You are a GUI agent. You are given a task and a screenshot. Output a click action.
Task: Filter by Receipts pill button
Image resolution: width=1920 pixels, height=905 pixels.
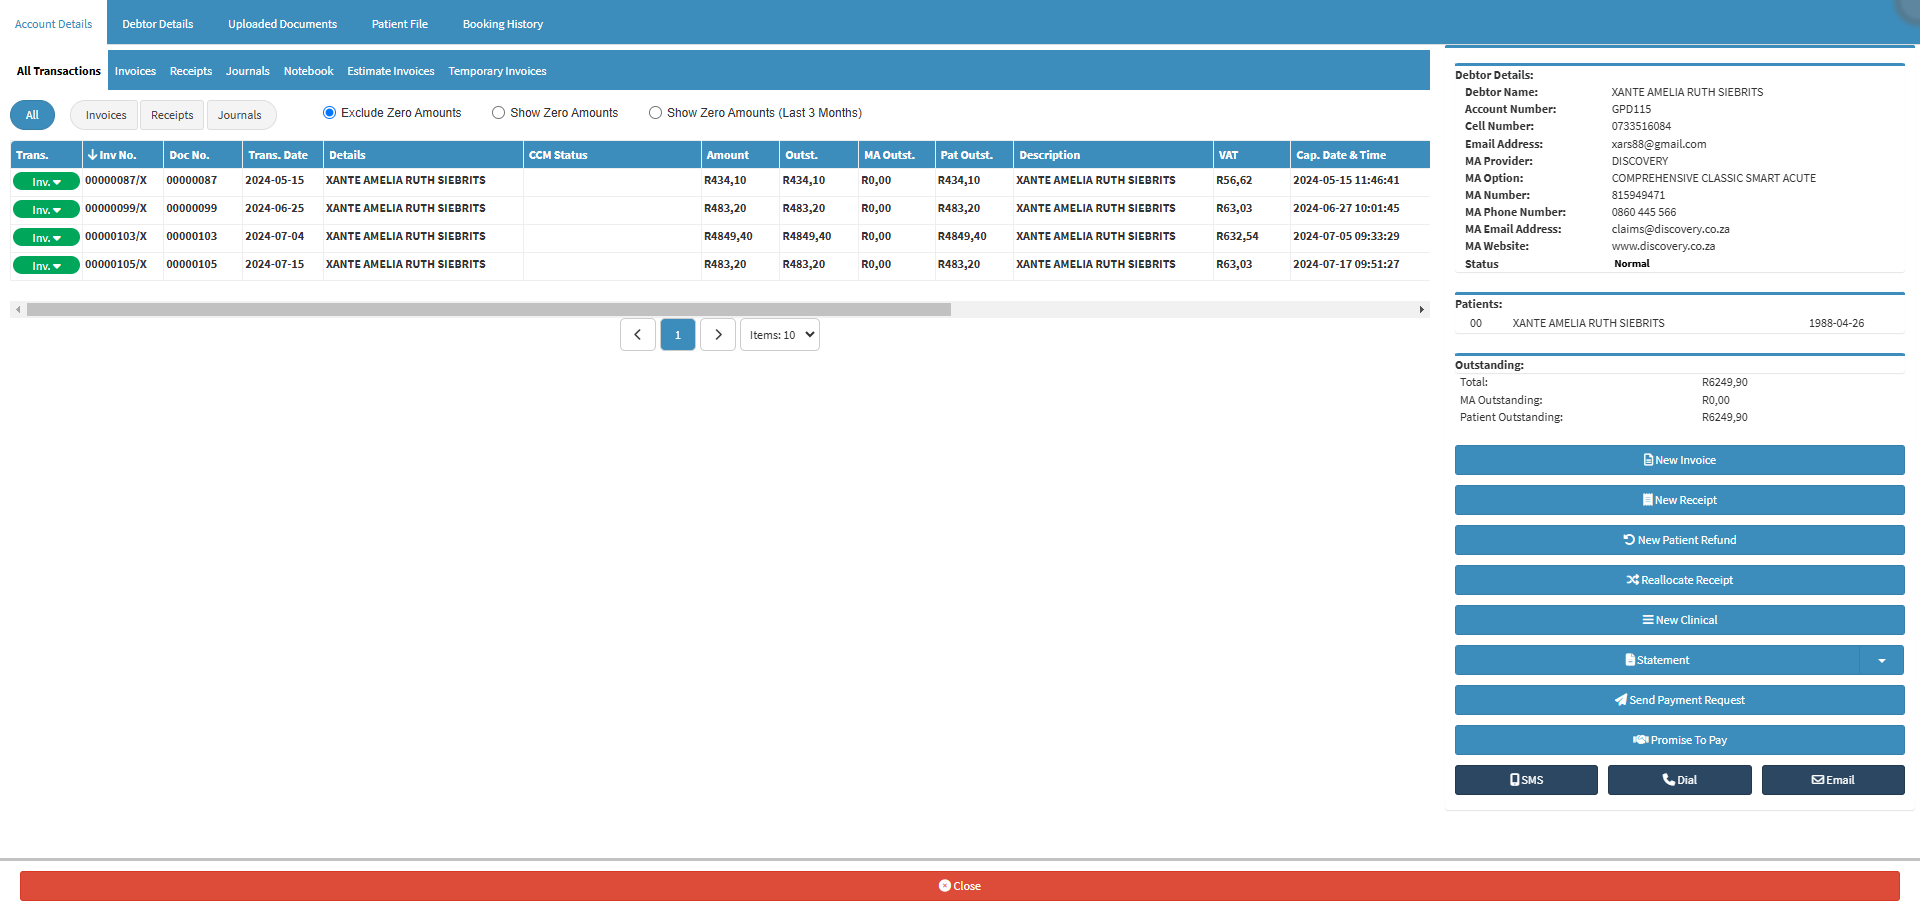pos(172,115)
